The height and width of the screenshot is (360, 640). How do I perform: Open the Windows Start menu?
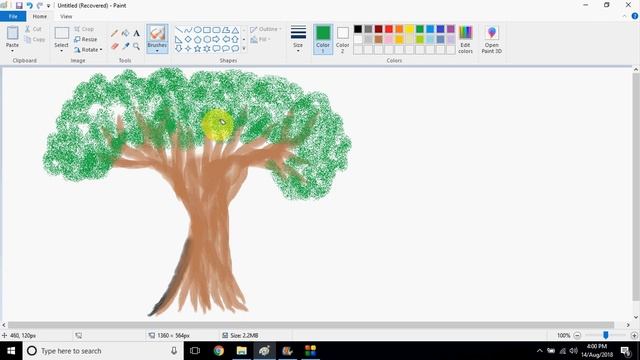point(11,351)
